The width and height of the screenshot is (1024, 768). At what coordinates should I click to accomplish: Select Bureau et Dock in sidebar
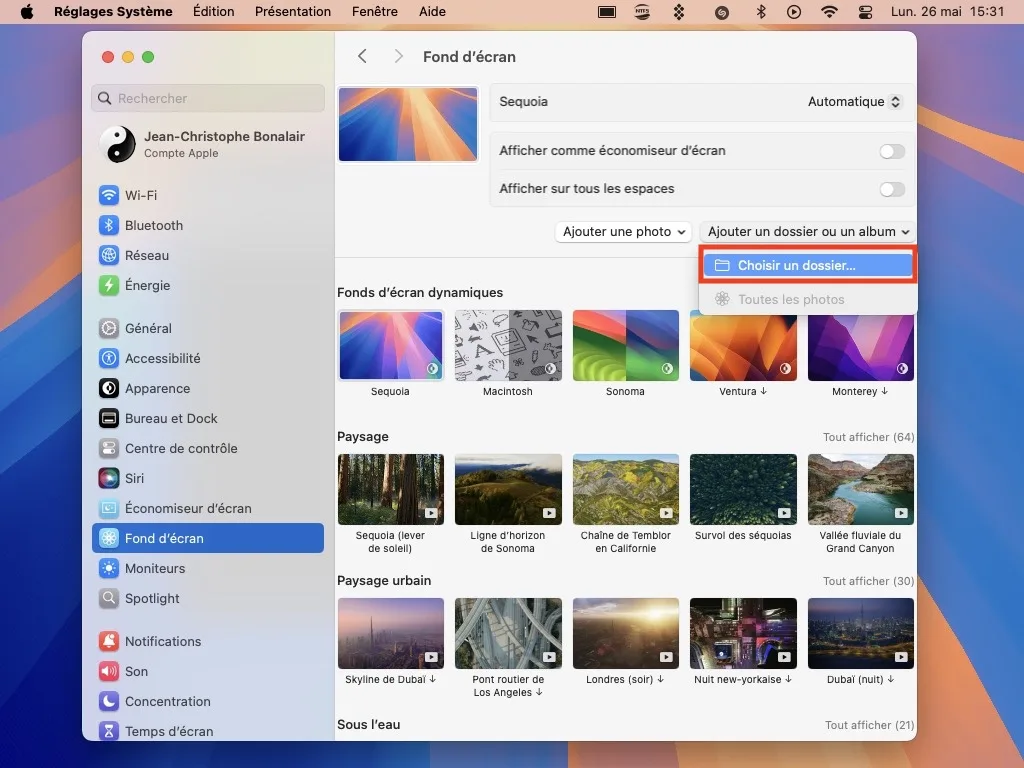click(x=208, y=418)
